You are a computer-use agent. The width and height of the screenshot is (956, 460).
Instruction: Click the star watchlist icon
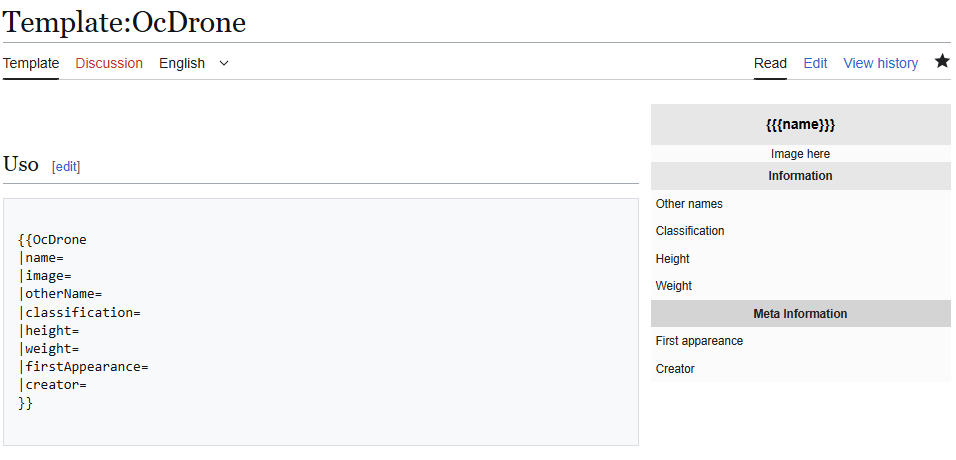(x=942, y=62)
